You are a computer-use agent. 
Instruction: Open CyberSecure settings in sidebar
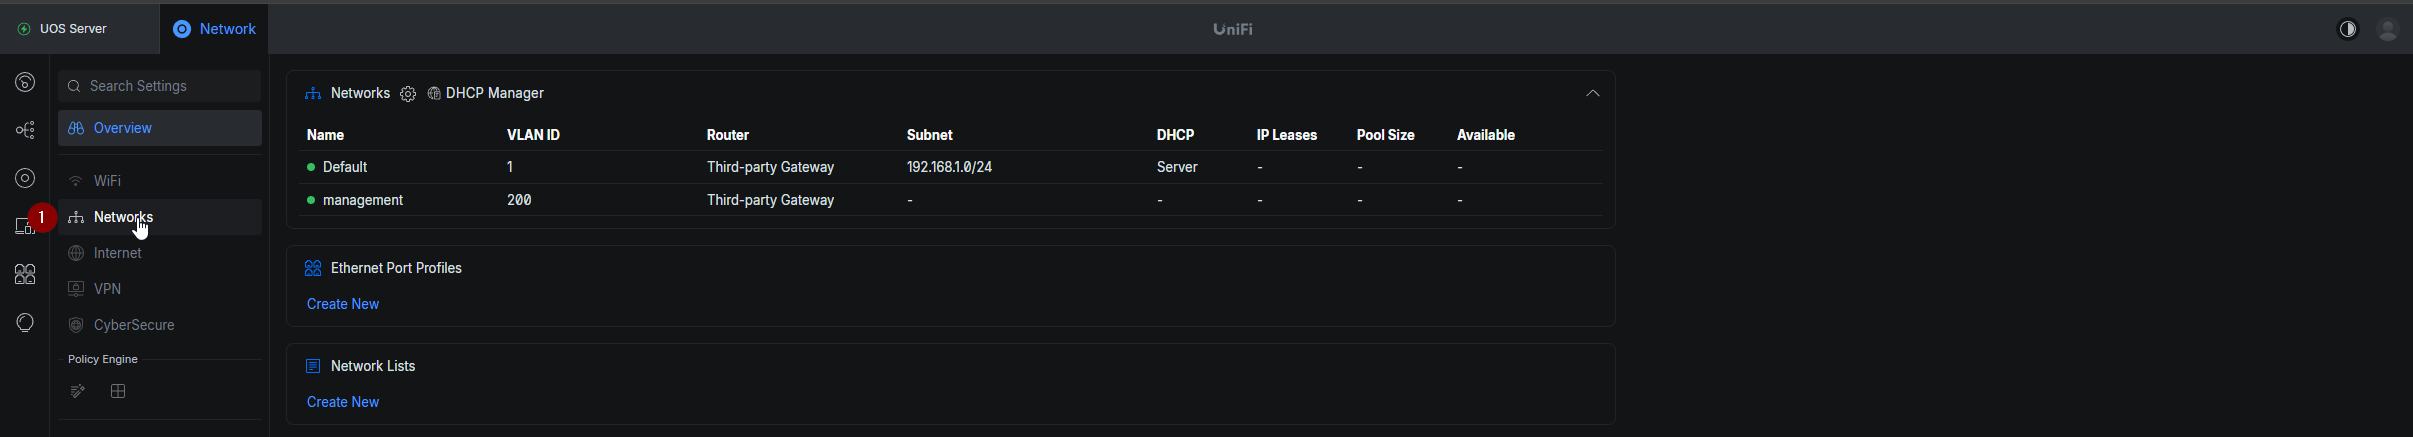[x=134, y=325]
